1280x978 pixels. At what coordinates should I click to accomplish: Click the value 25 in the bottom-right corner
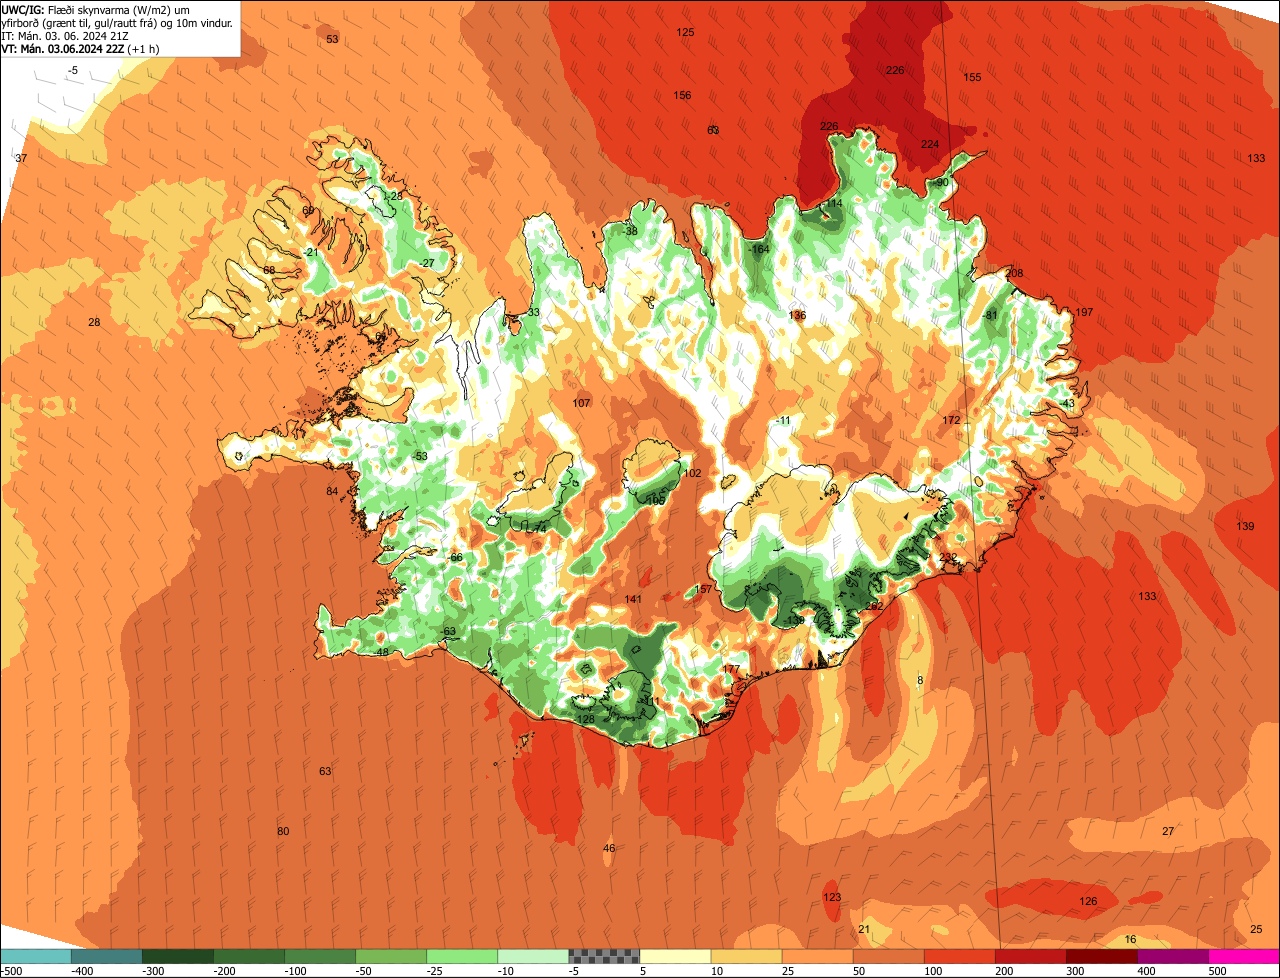coord(1256,929)
